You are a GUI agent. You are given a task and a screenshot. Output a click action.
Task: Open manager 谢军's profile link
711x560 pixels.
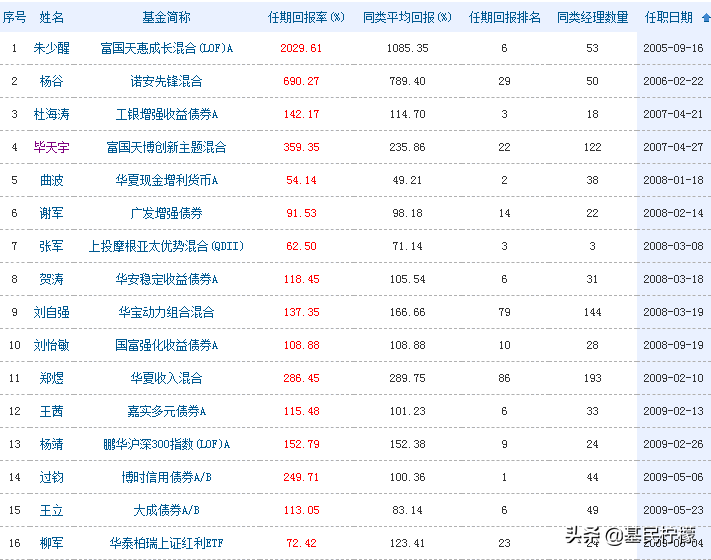51,213
